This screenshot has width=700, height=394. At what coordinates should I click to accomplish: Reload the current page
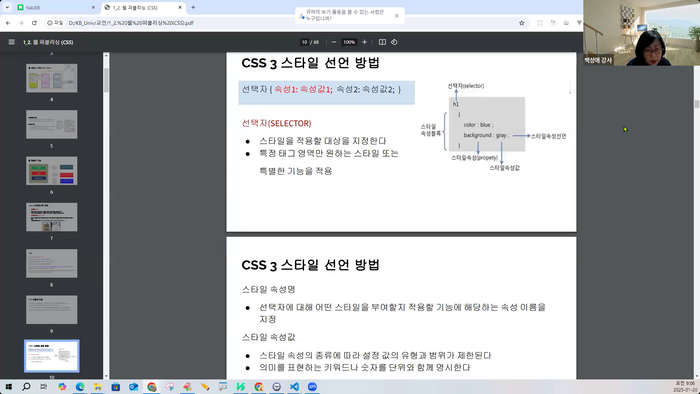coord(34,23)
